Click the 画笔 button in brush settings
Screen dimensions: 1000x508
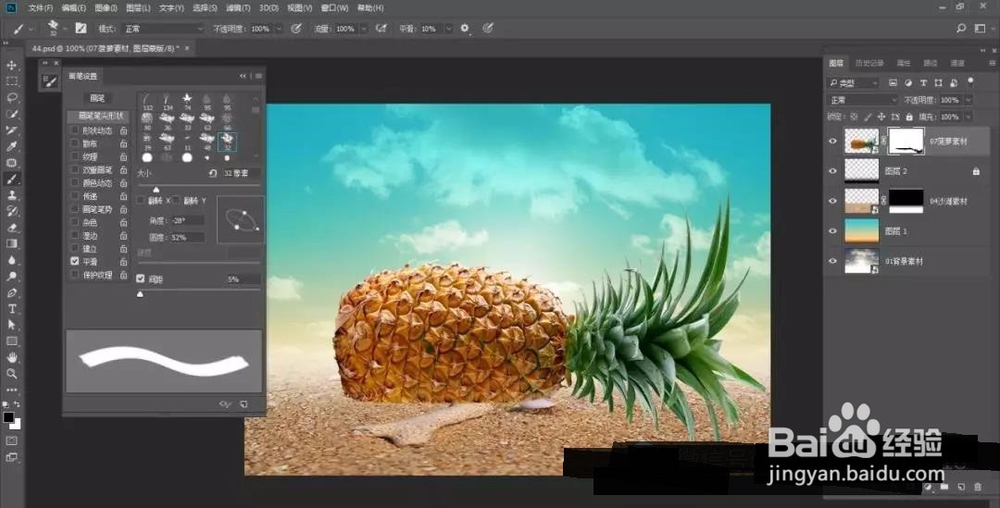(x=98, y=98)
